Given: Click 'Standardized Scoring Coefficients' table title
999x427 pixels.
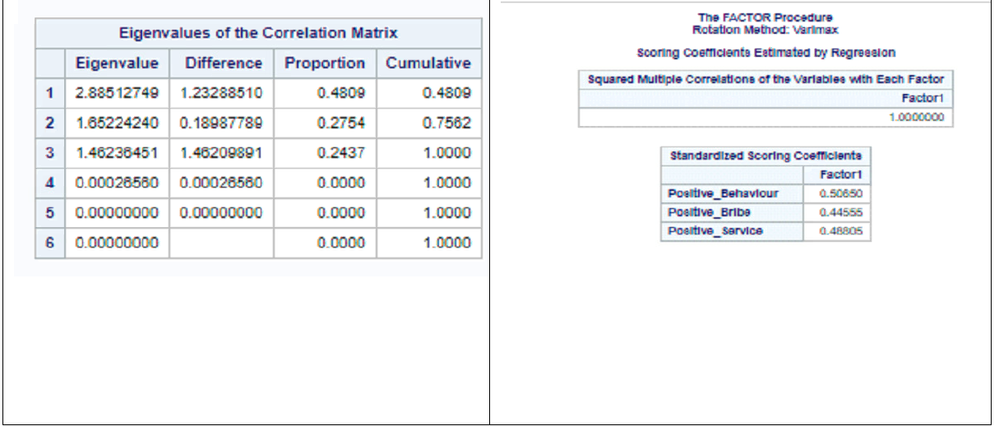Looking at the screenshot, I should (765, 156).
